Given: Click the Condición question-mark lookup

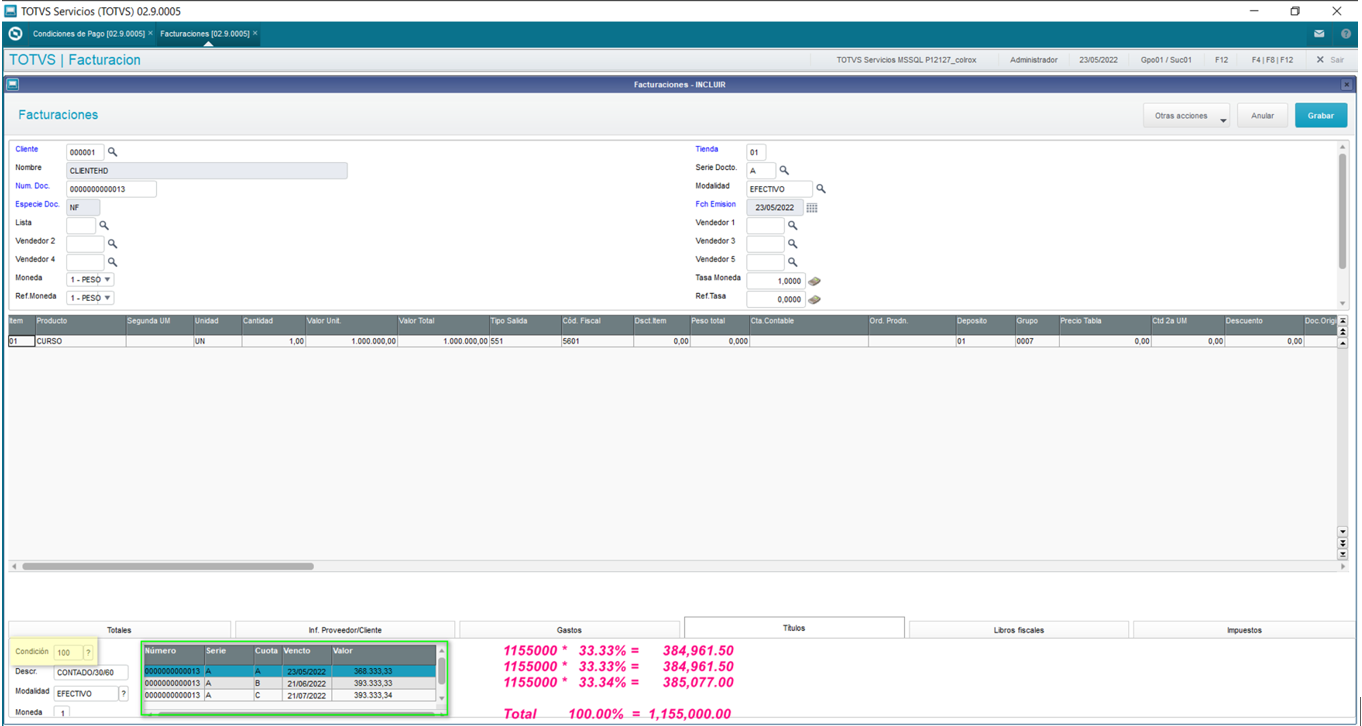Looking at the screenshot, I should tap(88, 653).
